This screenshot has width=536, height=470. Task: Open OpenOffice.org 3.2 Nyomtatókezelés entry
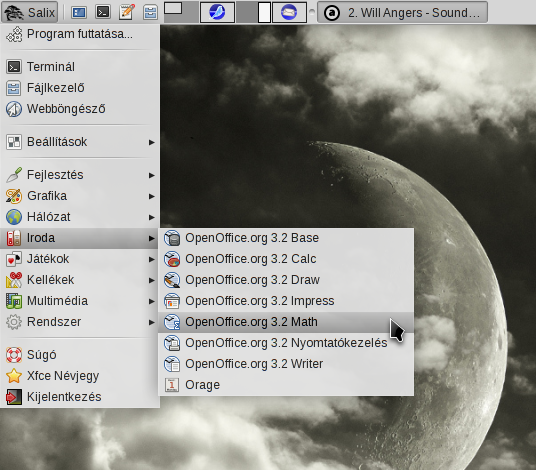click(286, 343)
